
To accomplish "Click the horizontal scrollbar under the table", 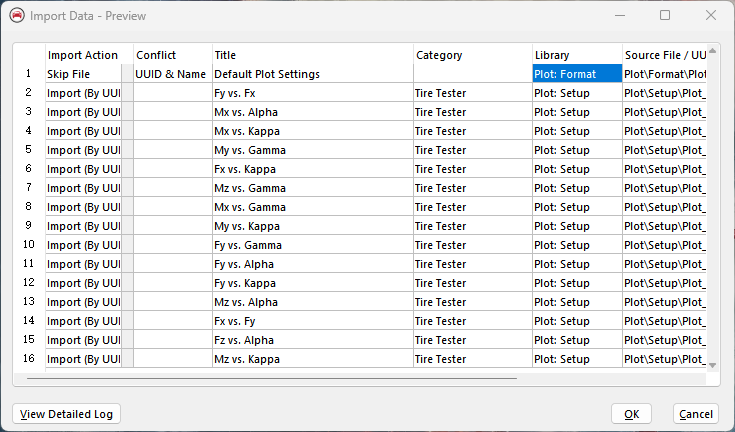I will (x=272, y=378).
